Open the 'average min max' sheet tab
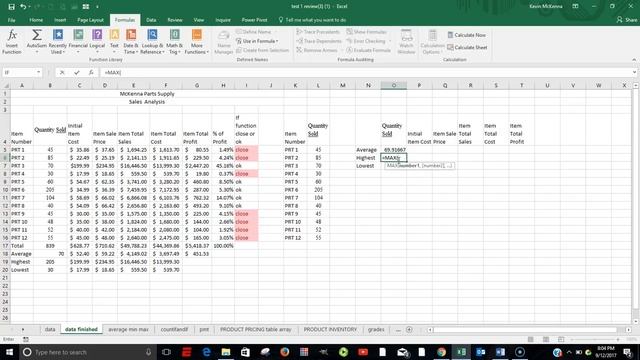This screenshot has width=640, height=360. tap(128, 329)
